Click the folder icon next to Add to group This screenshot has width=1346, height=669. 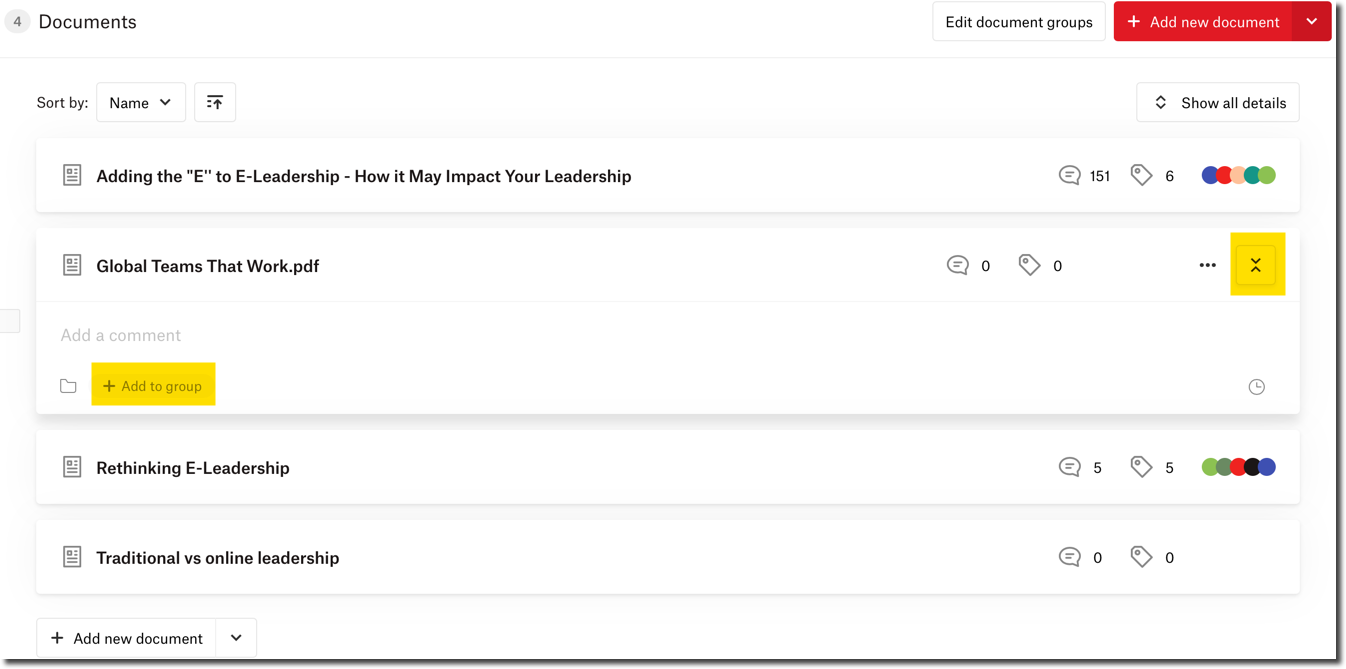pos(68,386)
